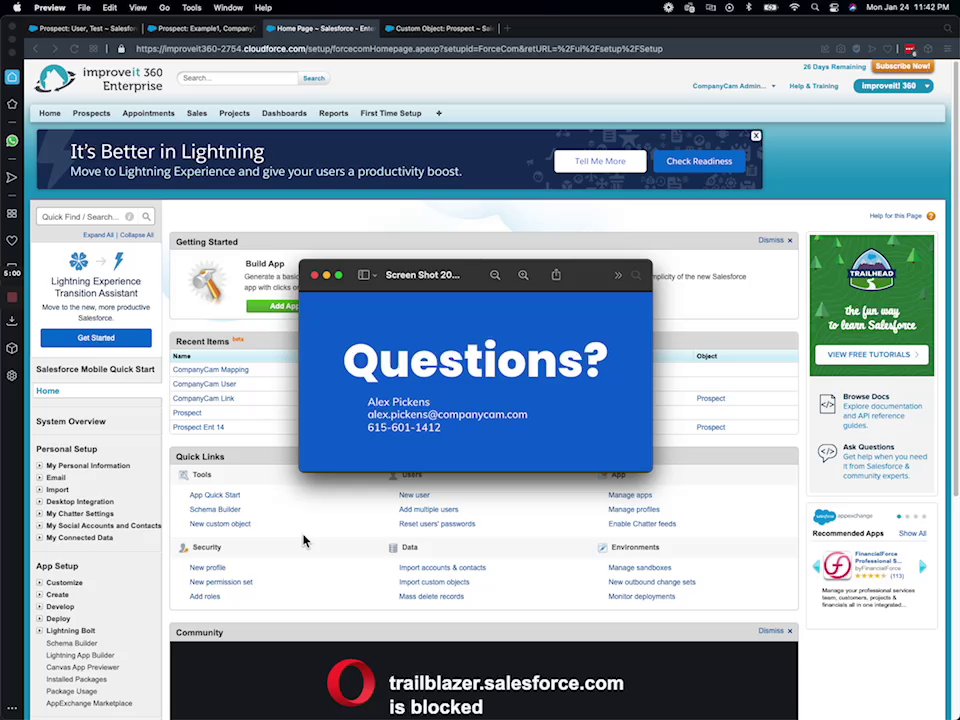The height and width of the screenshot is (720, 960).
Task: Dismiss the Getting Started panel
Action: 775,240
